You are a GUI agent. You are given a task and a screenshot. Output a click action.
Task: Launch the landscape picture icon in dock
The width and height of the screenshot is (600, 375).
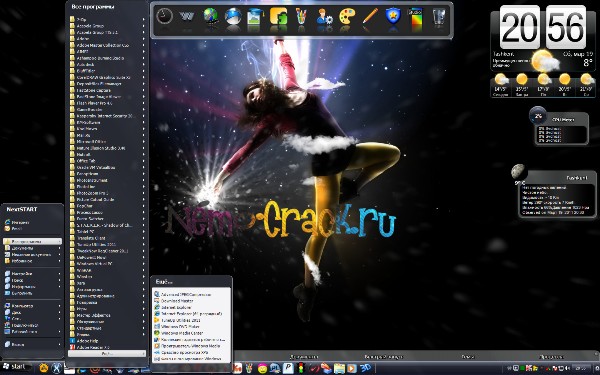click(255, 17)
